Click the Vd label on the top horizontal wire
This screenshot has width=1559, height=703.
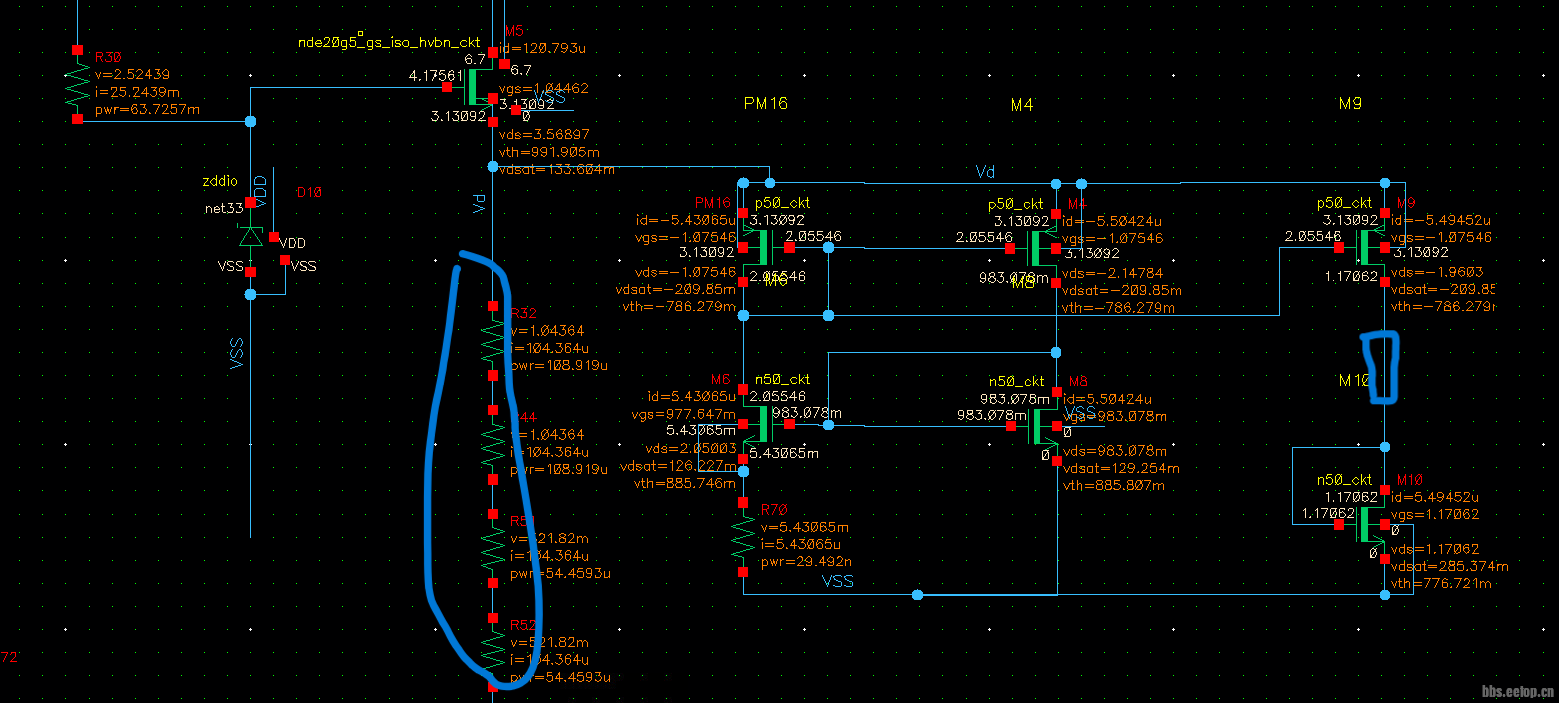coord(985,172)
